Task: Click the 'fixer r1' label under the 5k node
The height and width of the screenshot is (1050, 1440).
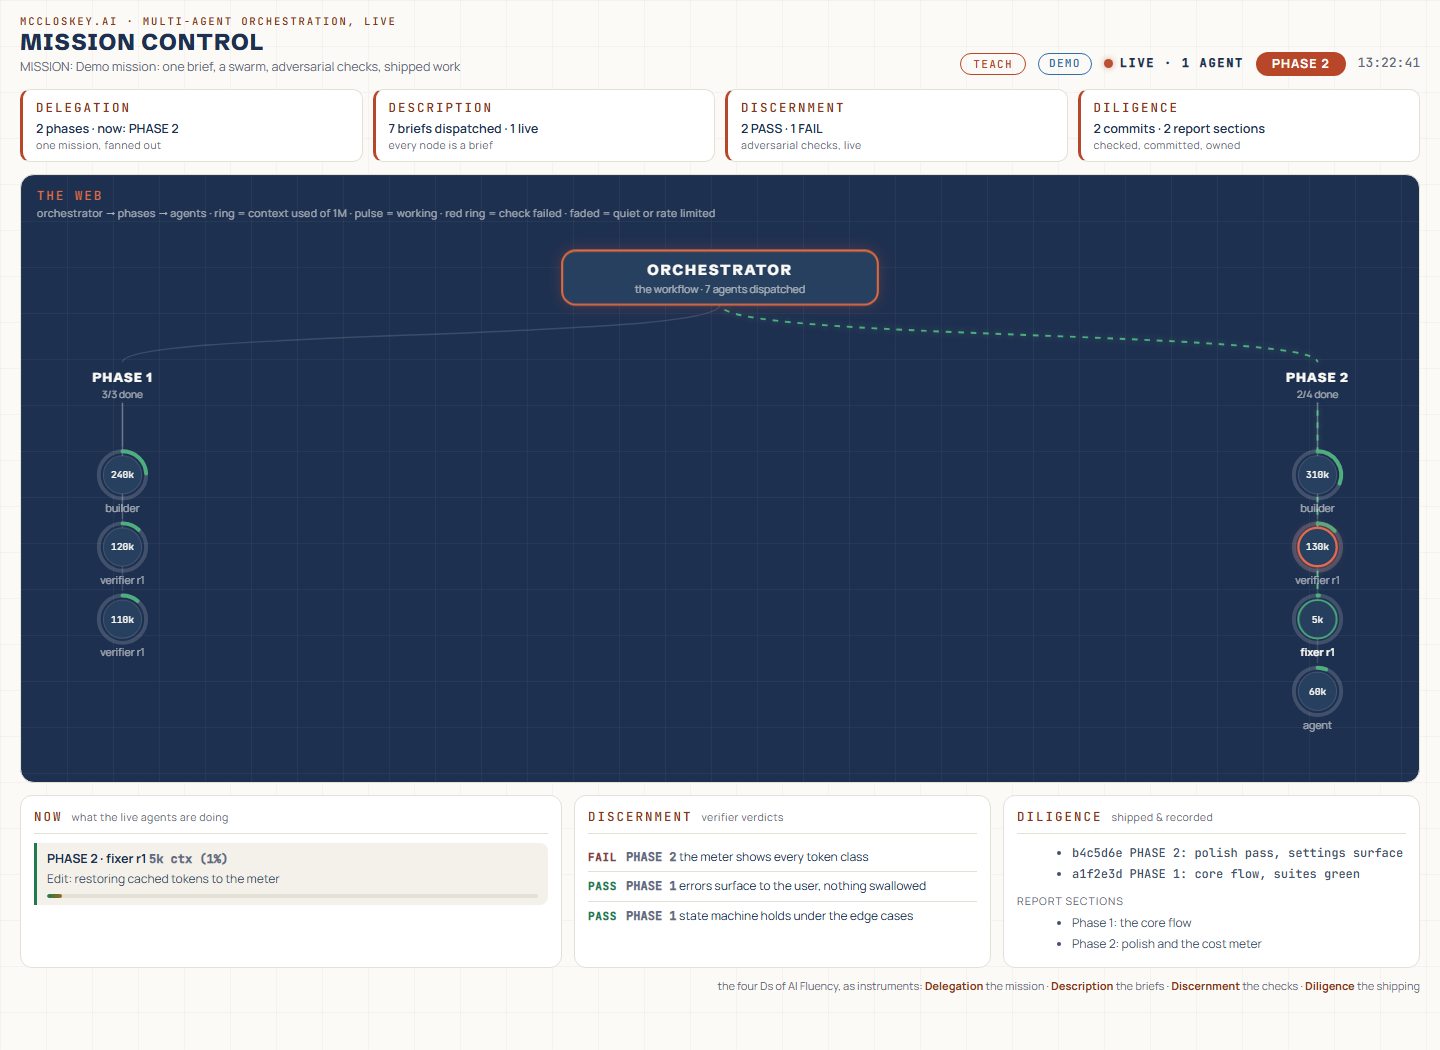Action: [x=1317, y=652]
